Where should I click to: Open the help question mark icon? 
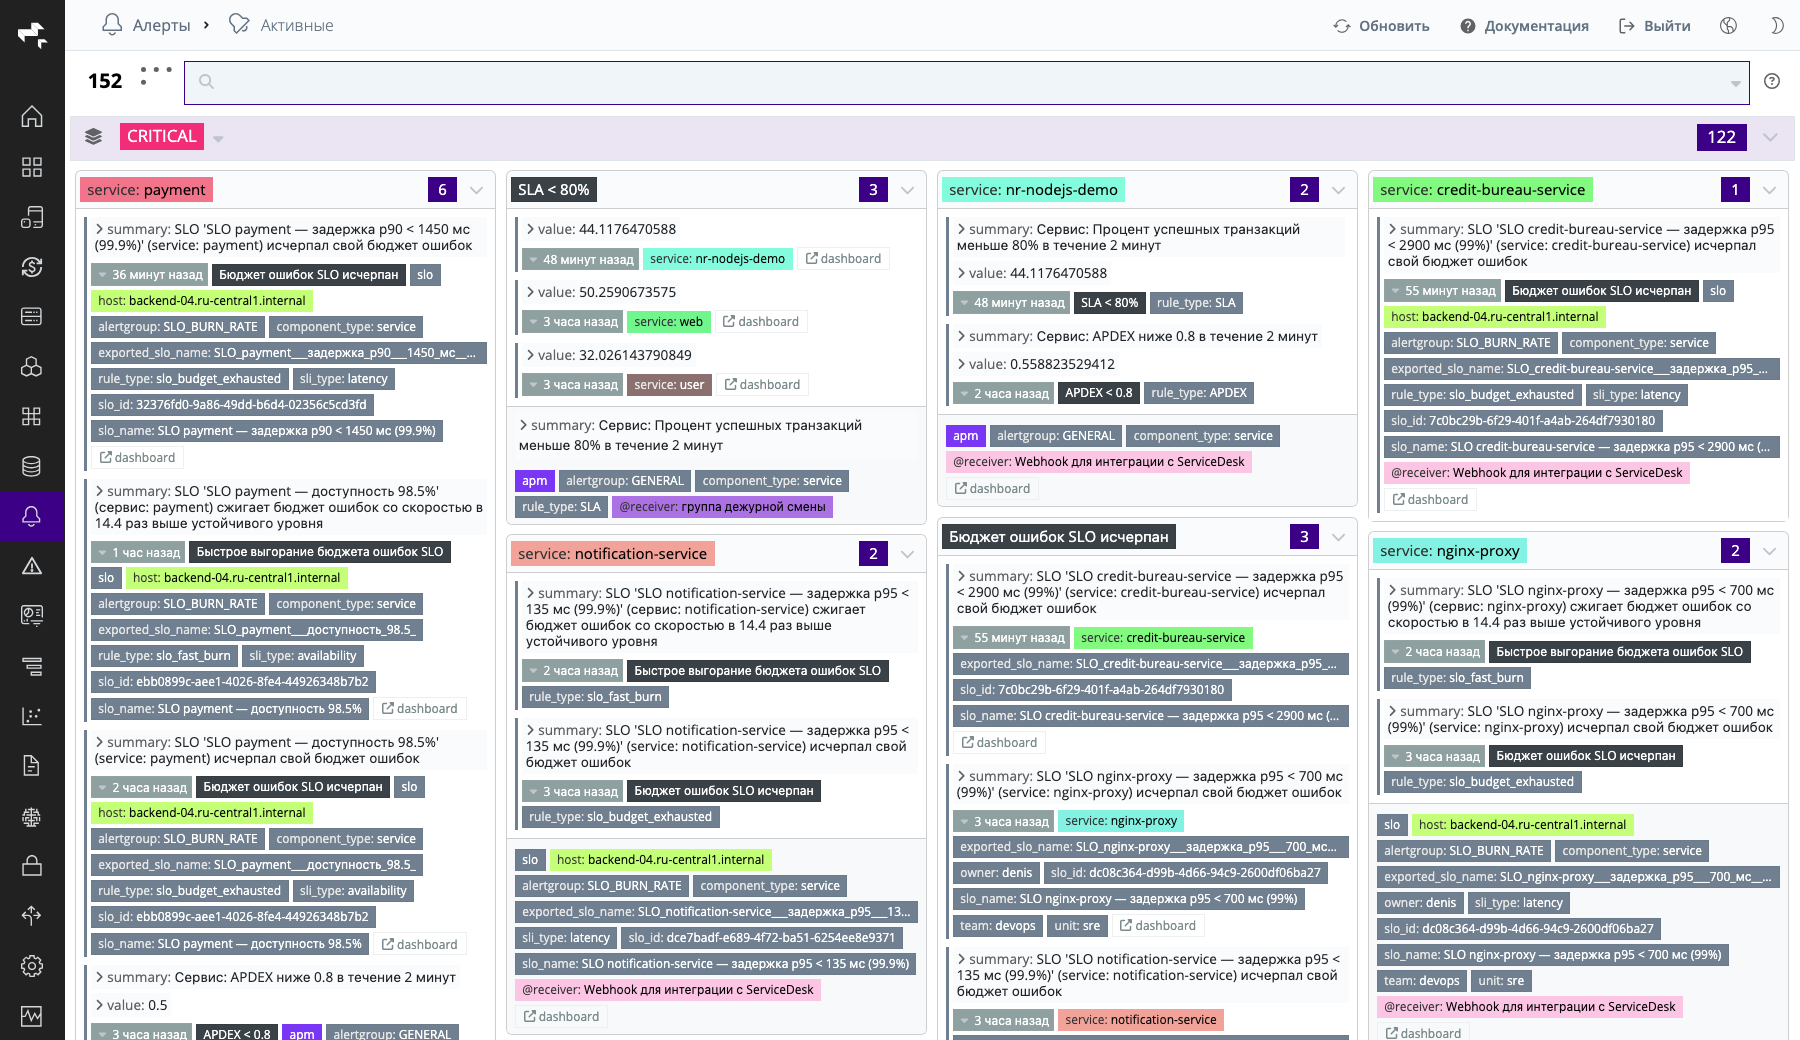coord(1772,82)
